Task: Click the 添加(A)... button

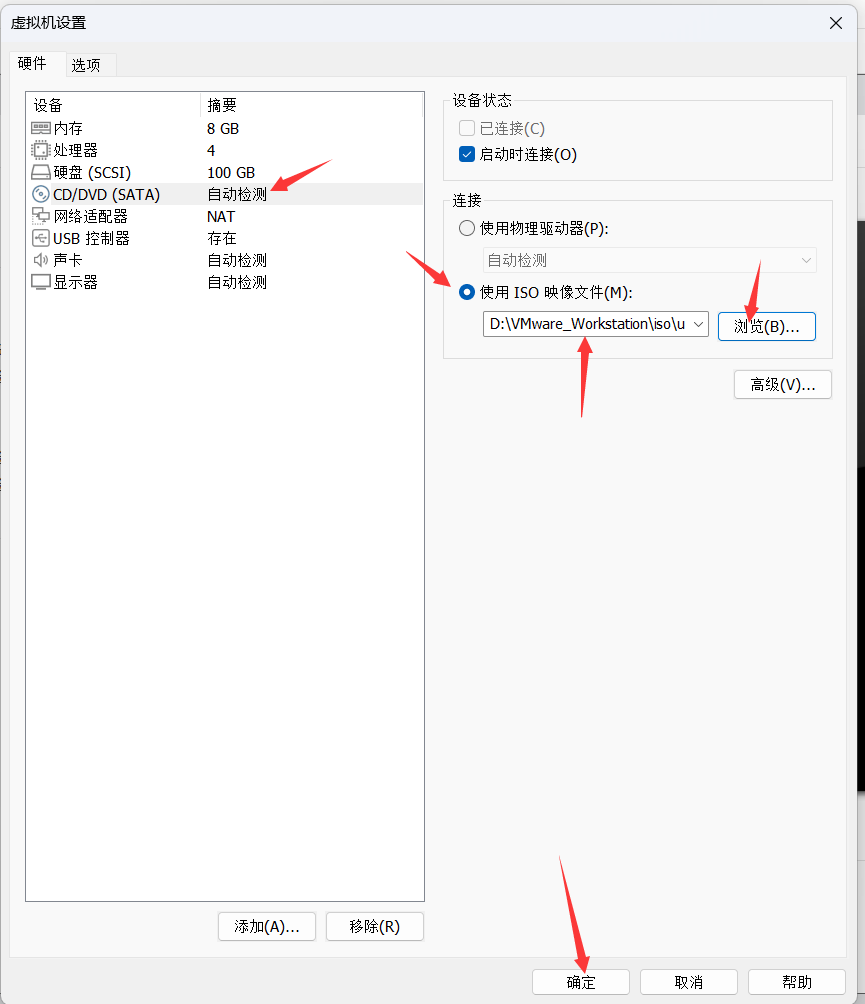Action: (x=266, y=927)
